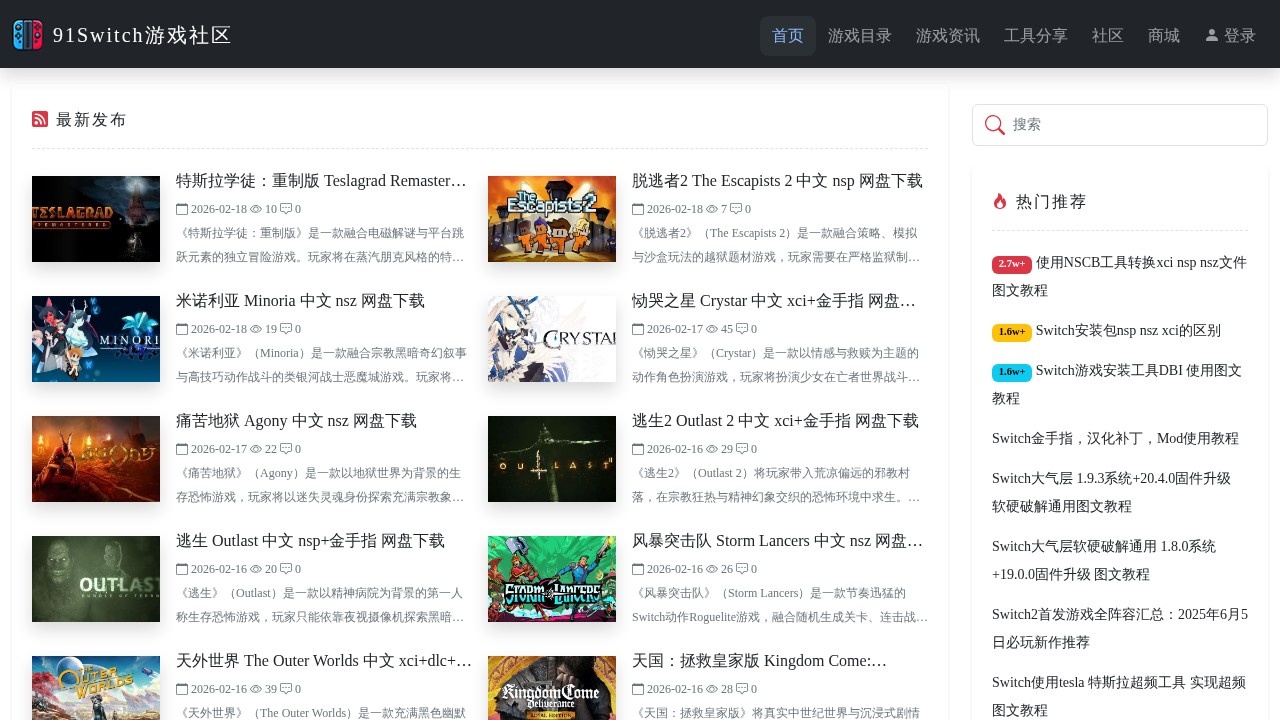This screenshot has width=1280, height=720.
Task: Click the user icon beside 登录
Action: coord(1211,35)
